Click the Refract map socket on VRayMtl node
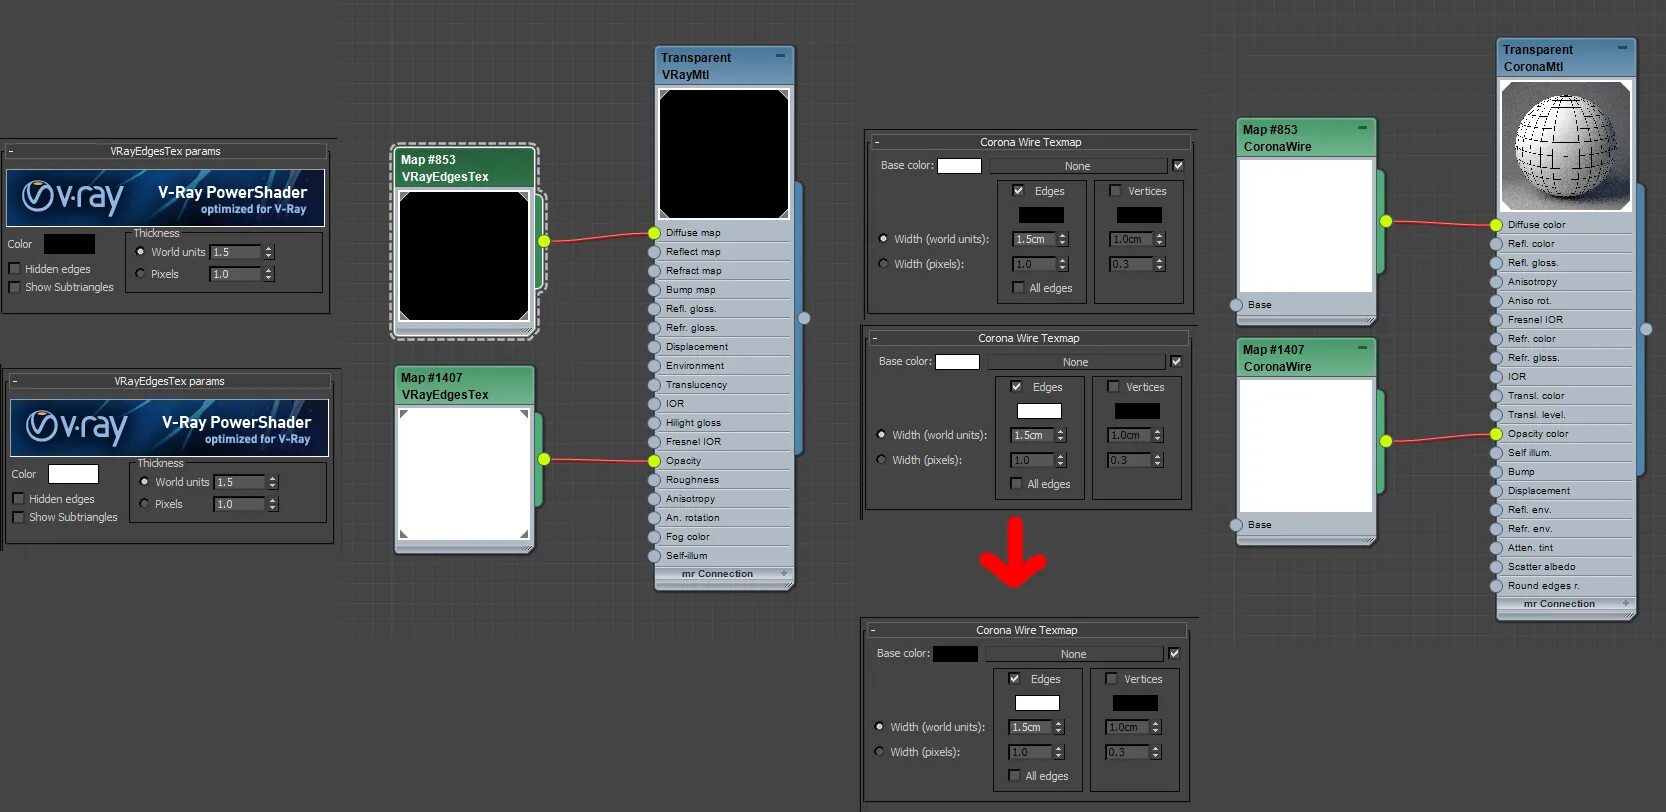Viewport: 1666px width, 812px height. (654, 271)
